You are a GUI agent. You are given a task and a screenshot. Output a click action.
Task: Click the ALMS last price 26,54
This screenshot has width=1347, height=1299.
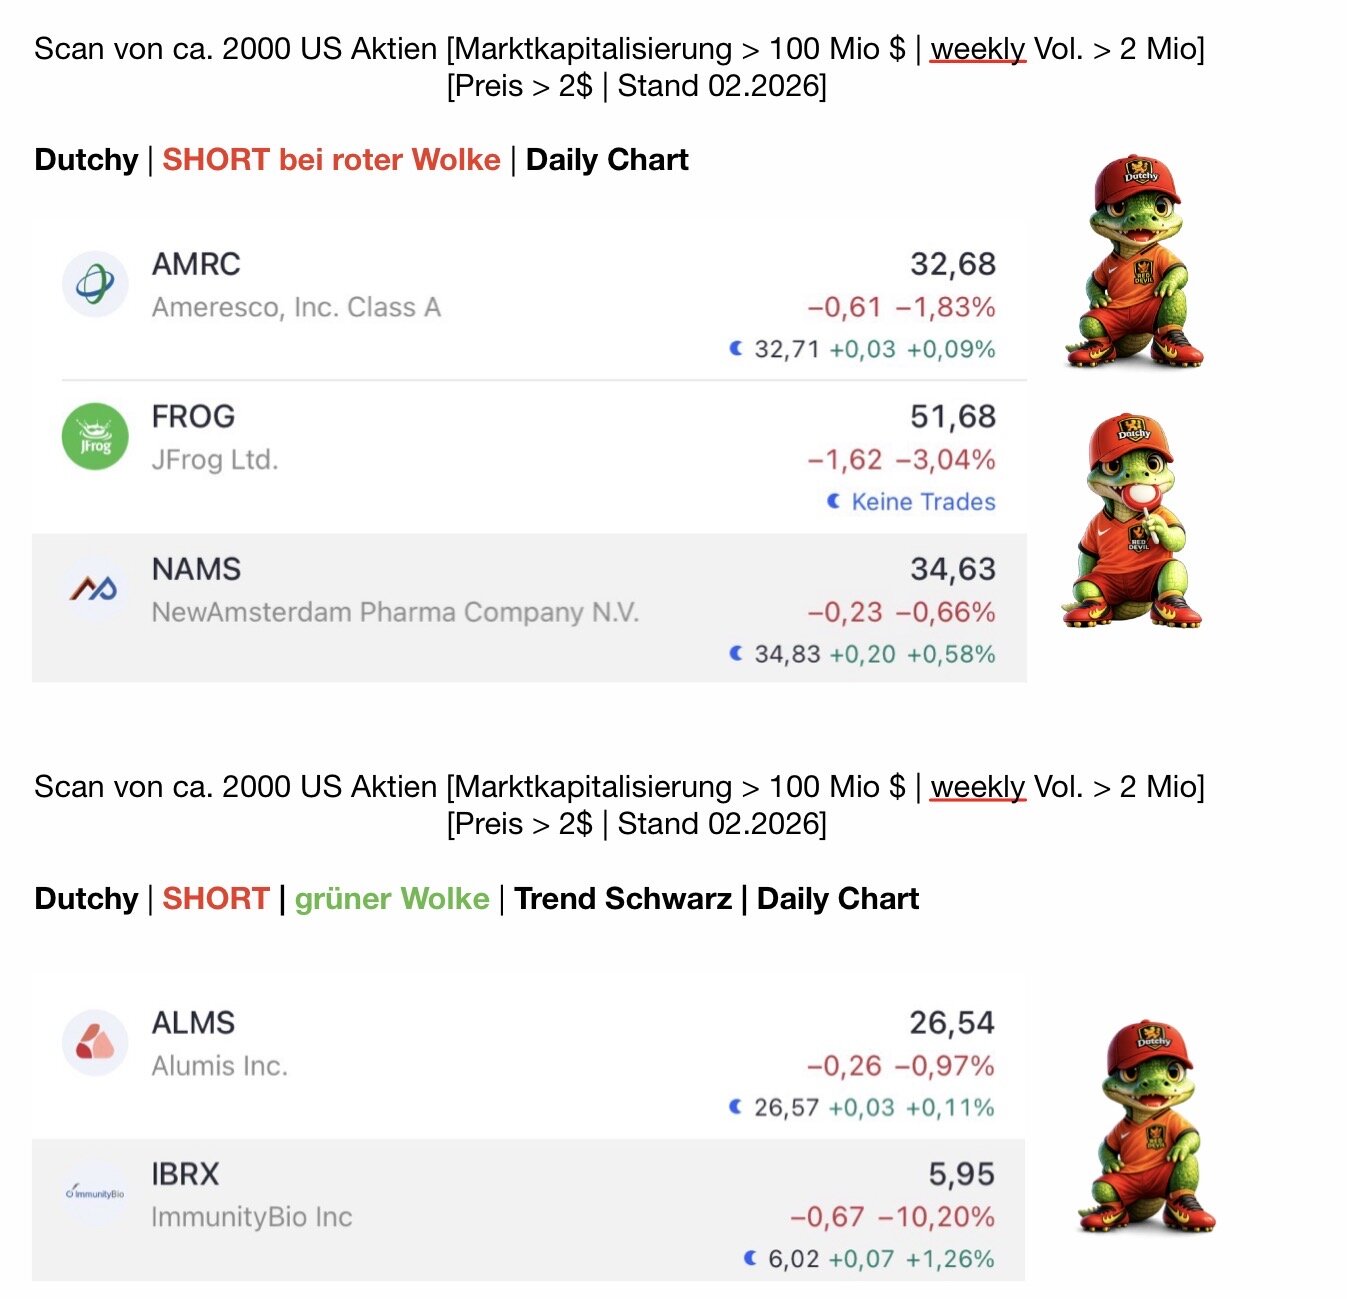click(x=951, y=1023)
